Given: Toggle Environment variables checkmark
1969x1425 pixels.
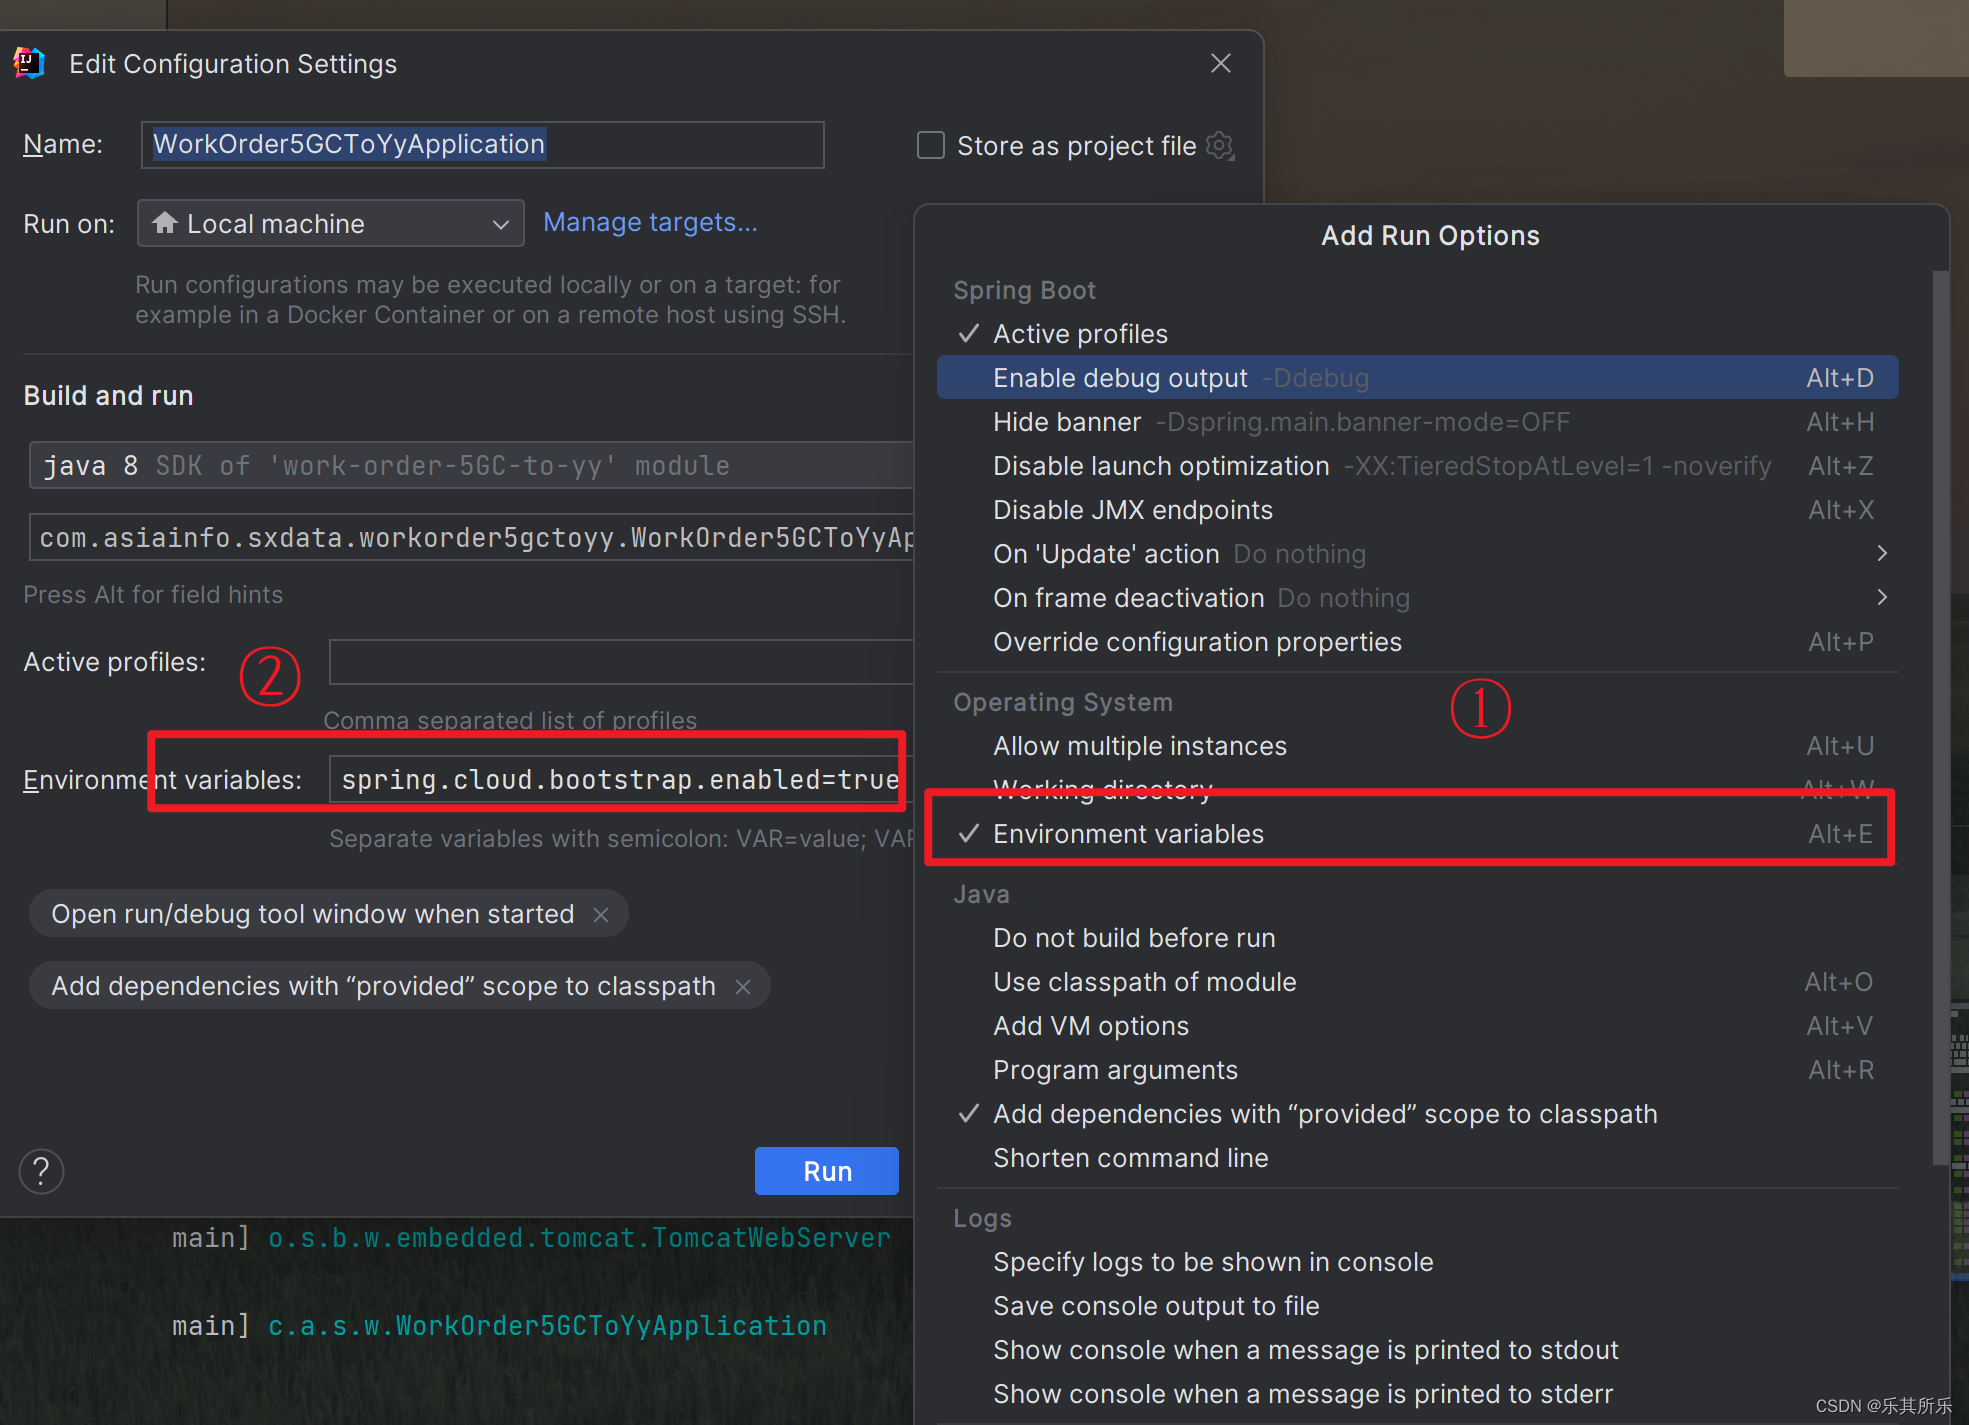Looking at the screenshot, I should coord(971,833).
